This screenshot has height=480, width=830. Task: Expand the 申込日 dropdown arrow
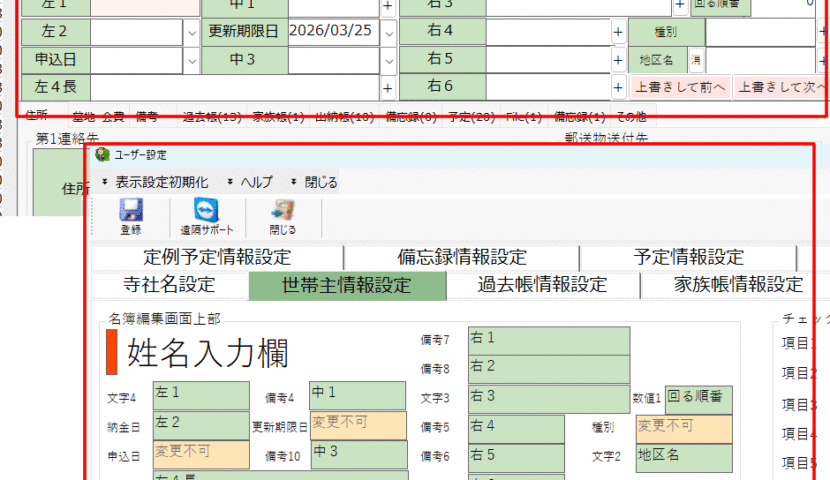pos(192,59)
